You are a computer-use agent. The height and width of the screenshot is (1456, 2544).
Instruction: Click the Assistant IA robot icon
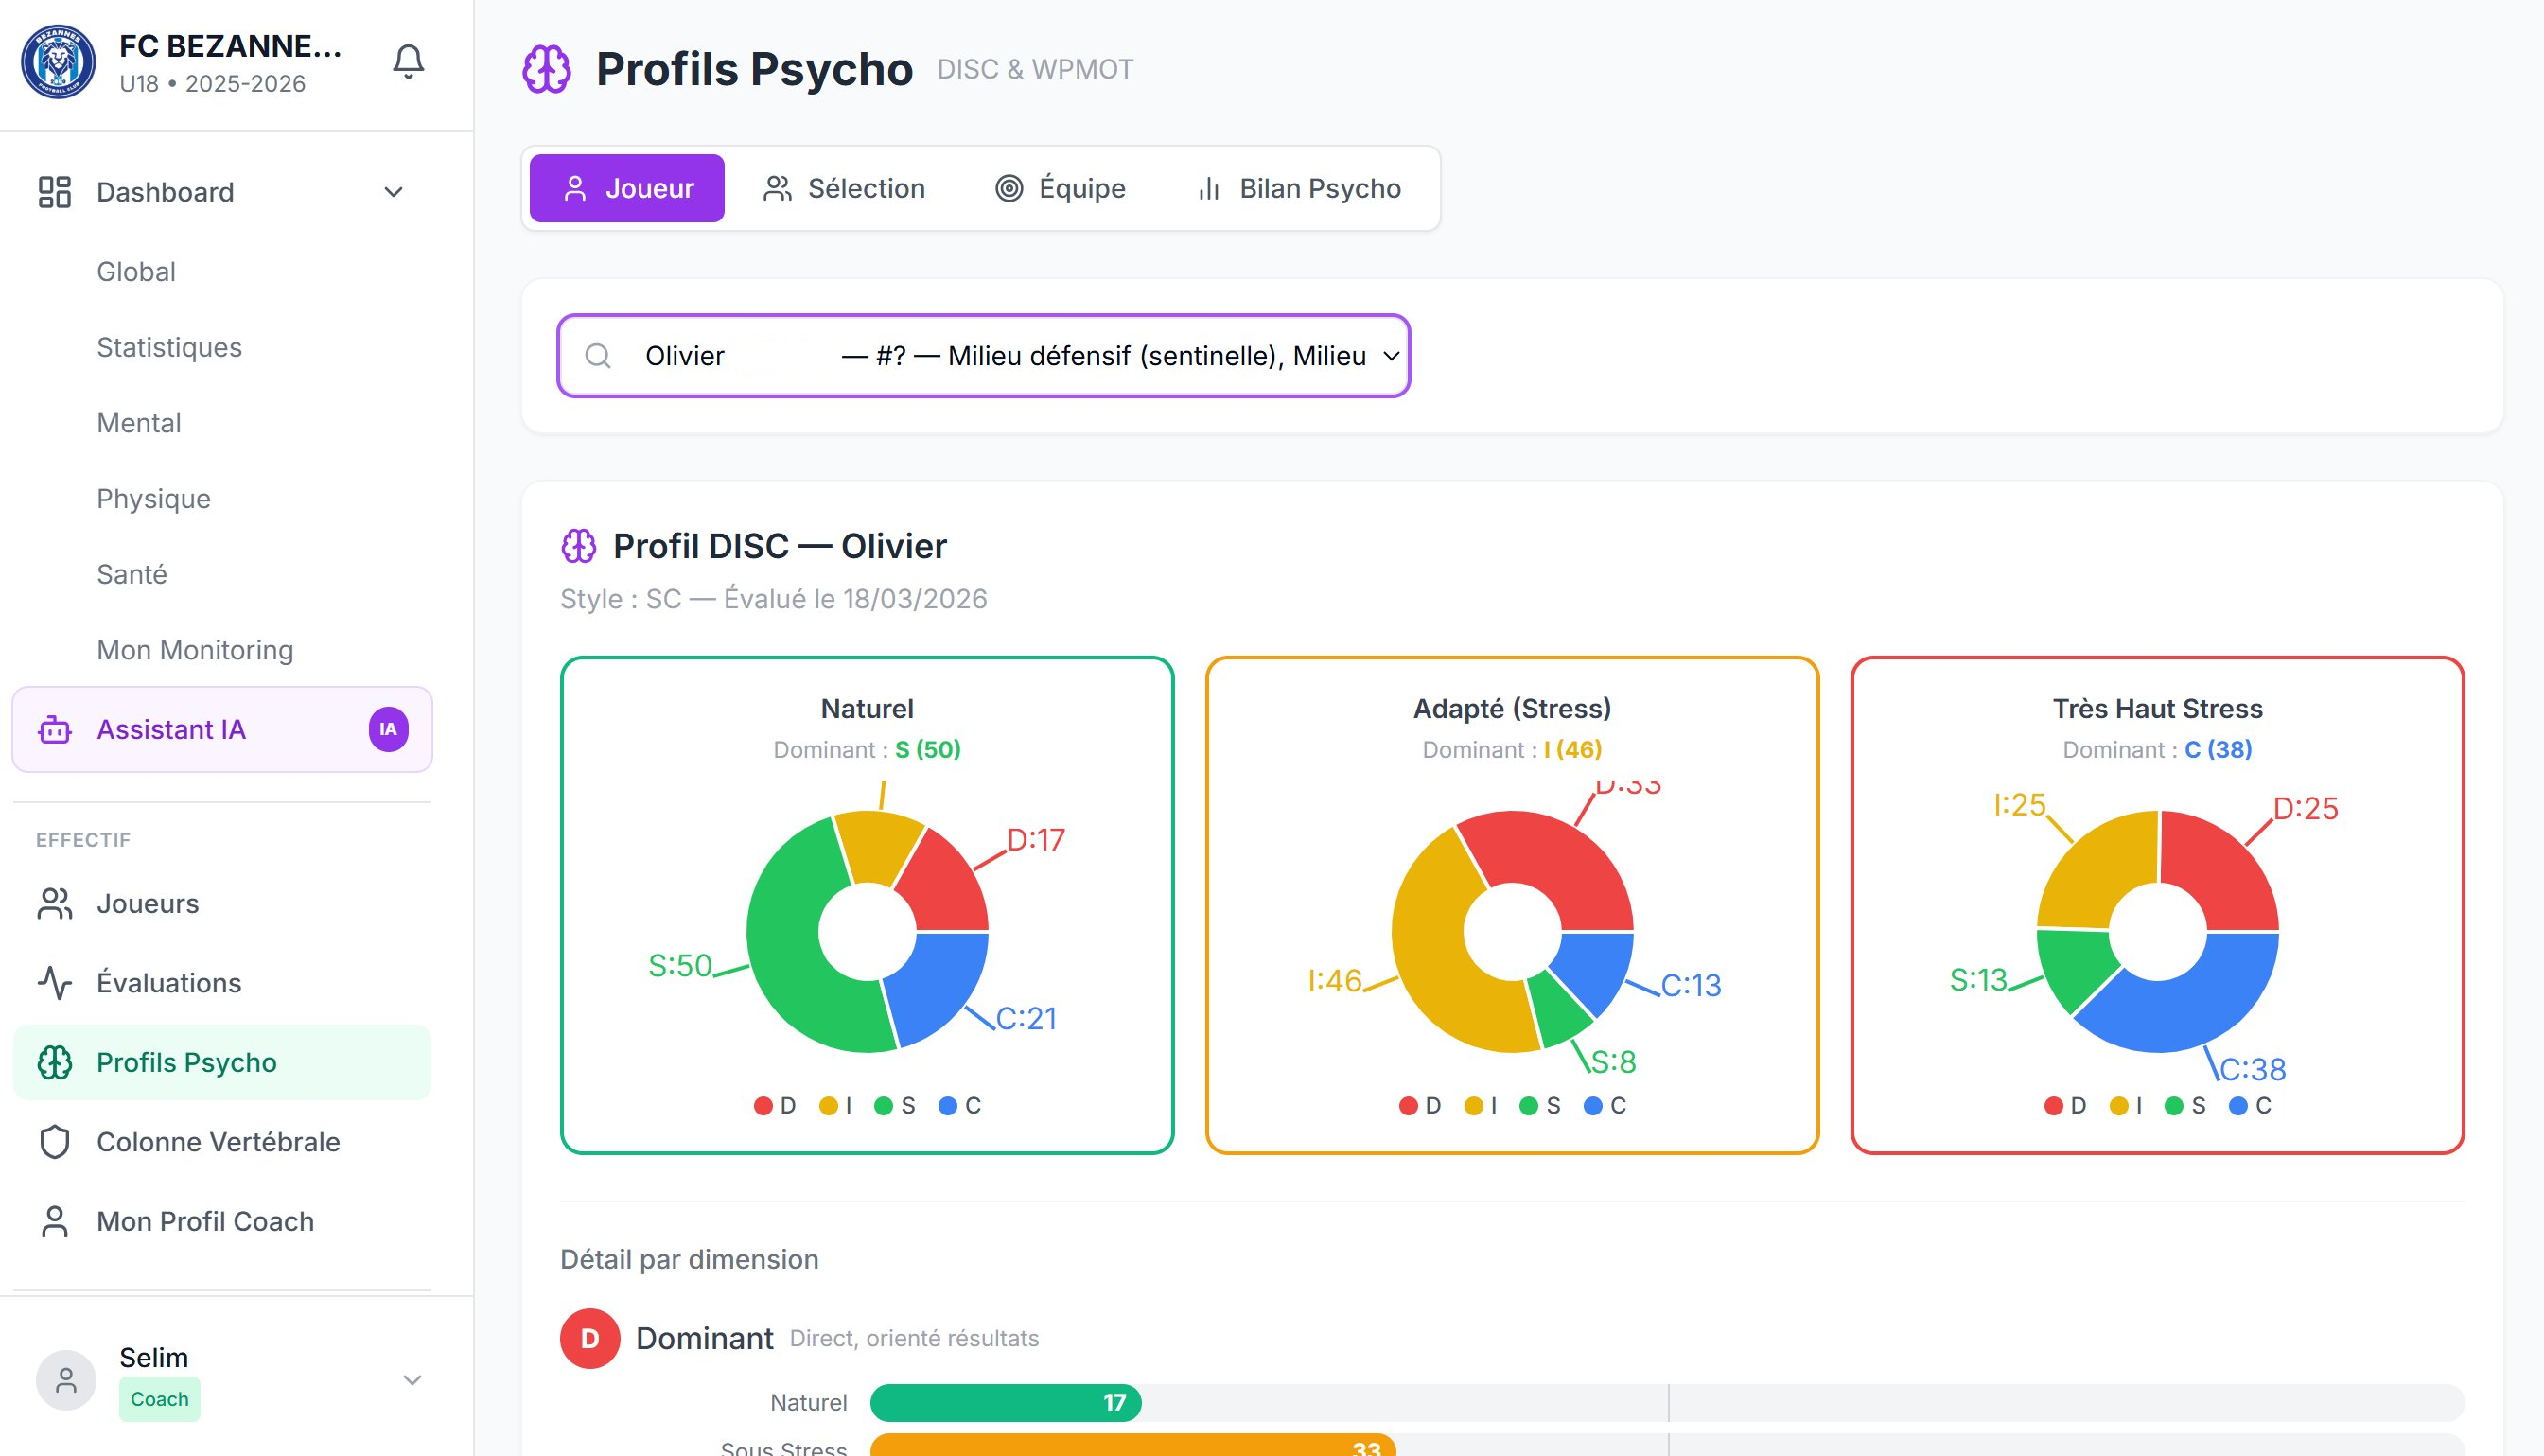(54, 730)
